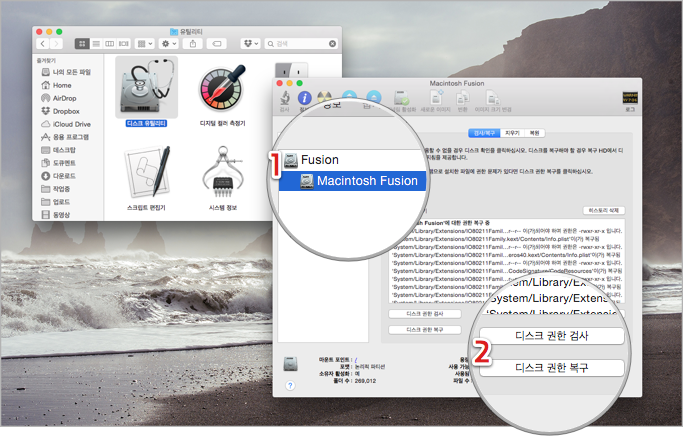Switch Finder to icon view
This screenshot has width=683, height=436.
pyautogui.click(x=82, y=44)
